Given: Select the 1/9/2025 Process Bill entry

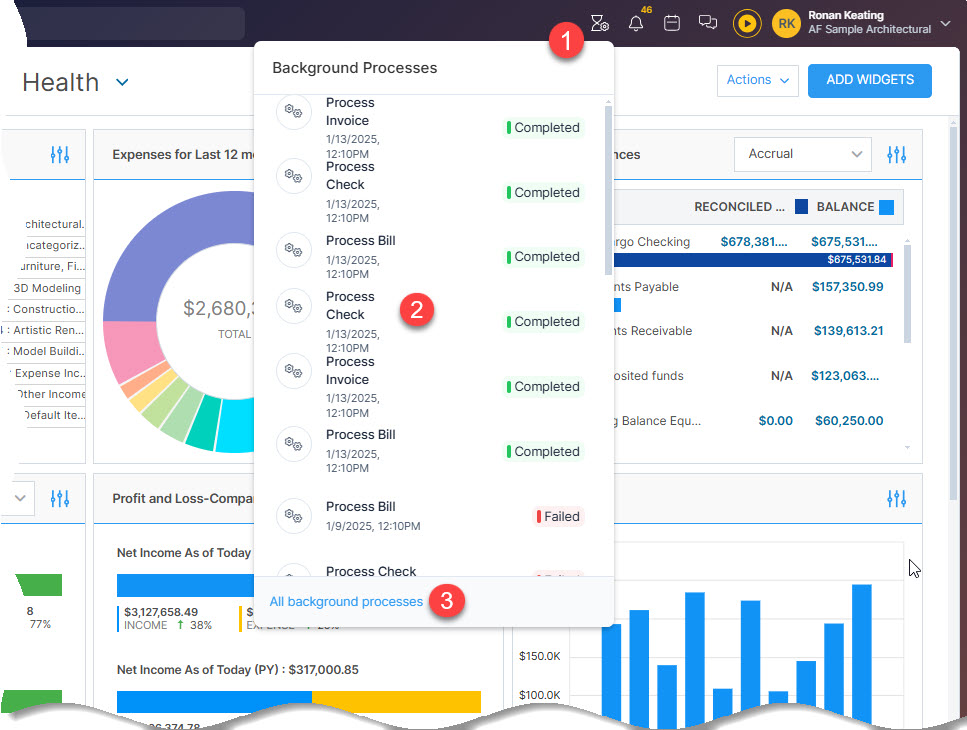Looking at the screenshot, I should click(x=430, y=516).
